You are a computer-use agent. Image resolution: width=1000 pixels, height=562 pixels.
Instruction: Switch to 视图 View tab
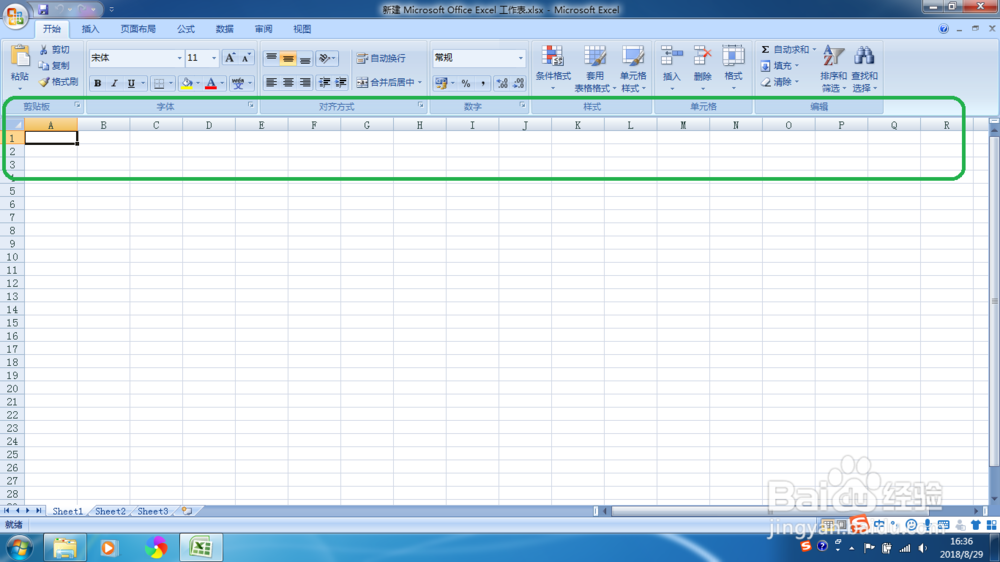(x=302, y=29)
